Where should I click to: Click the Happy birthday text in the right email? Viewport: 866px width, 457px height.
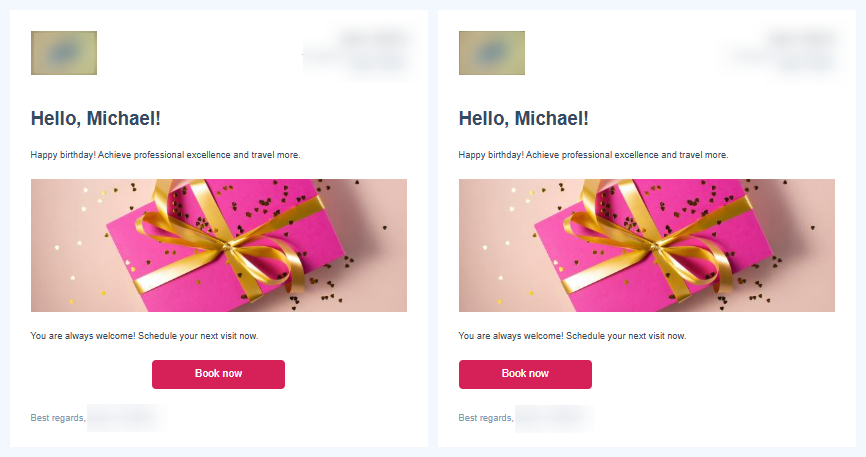(x=593, y=155)
